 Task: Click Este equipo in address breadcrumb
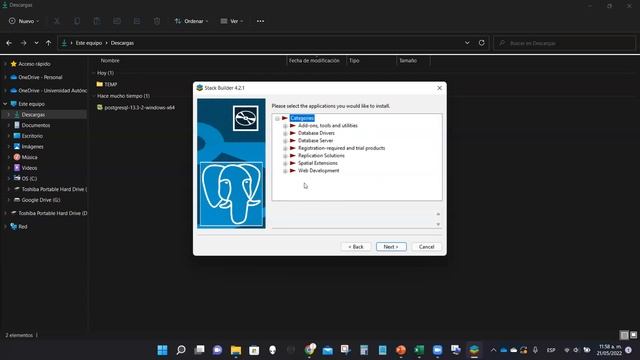pos(89,43)
